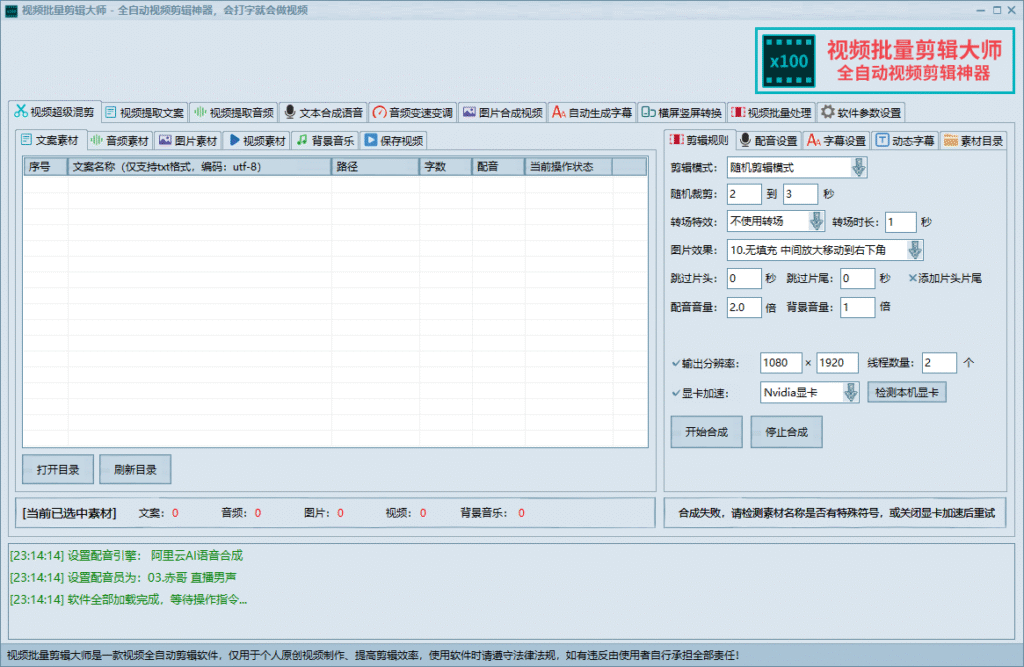Click the waveform icon on 音频素材 tab

click(97, 141)
